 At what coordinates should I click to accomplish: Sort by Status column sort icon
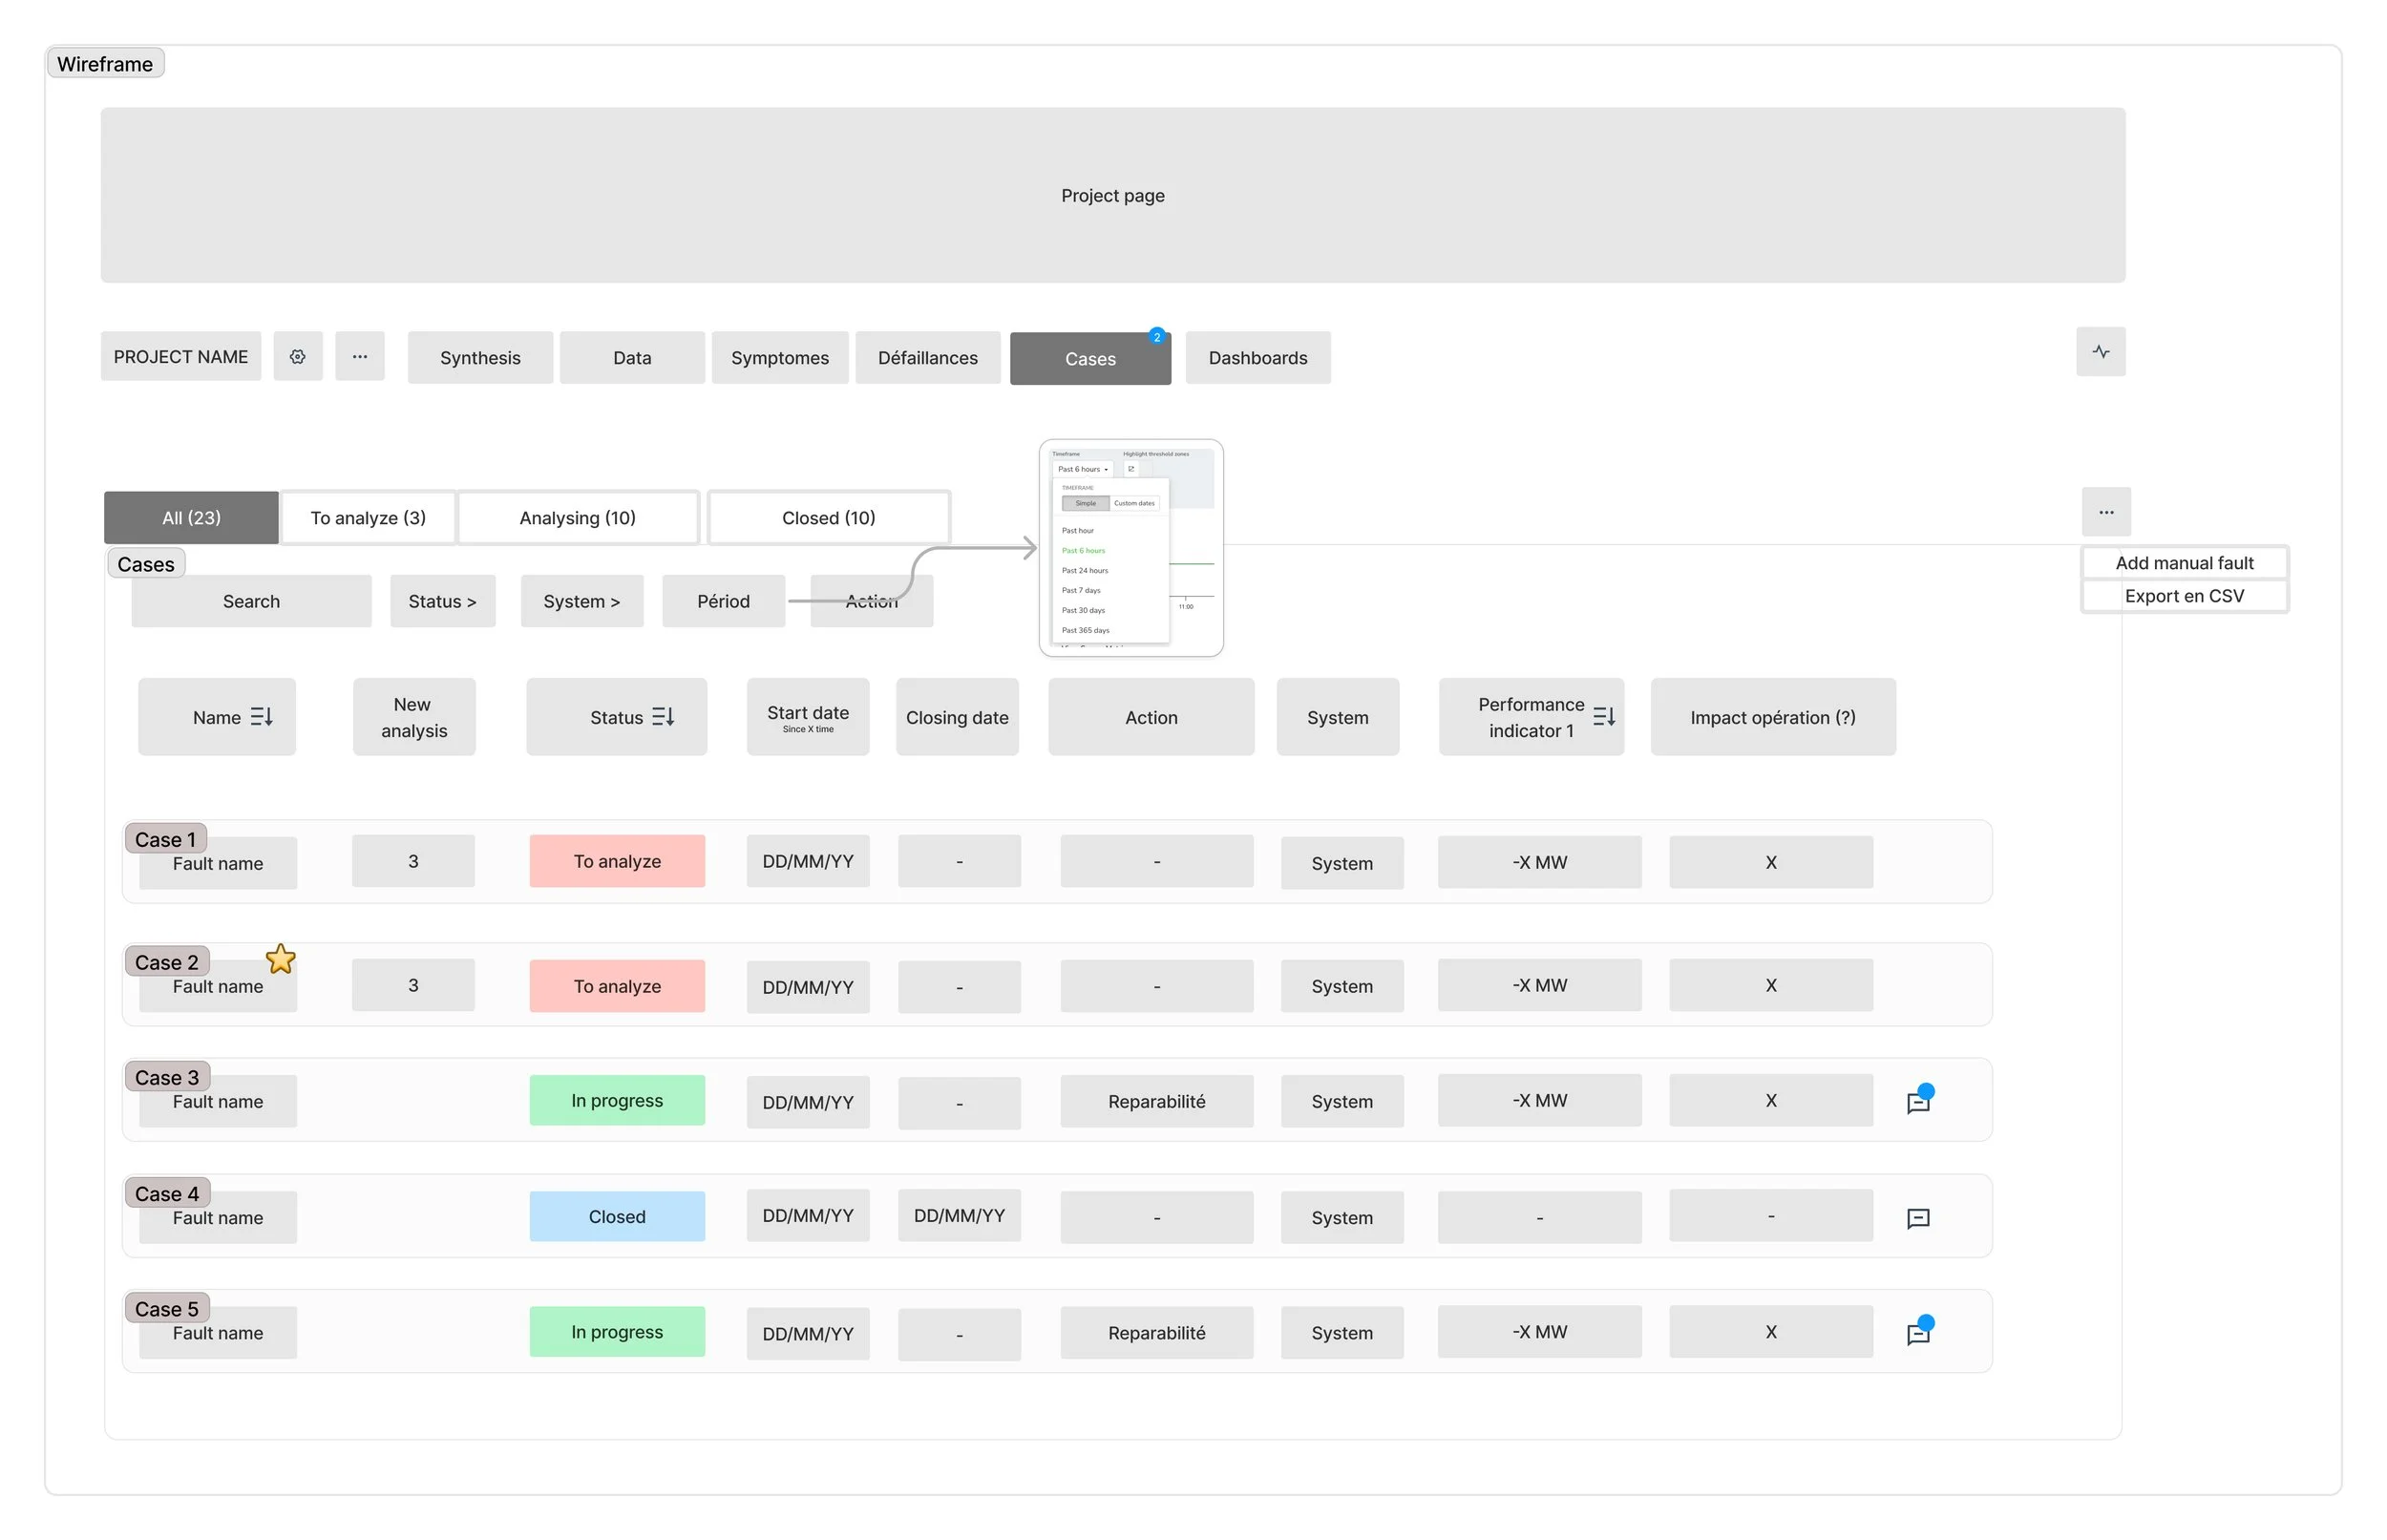[663, 717]
